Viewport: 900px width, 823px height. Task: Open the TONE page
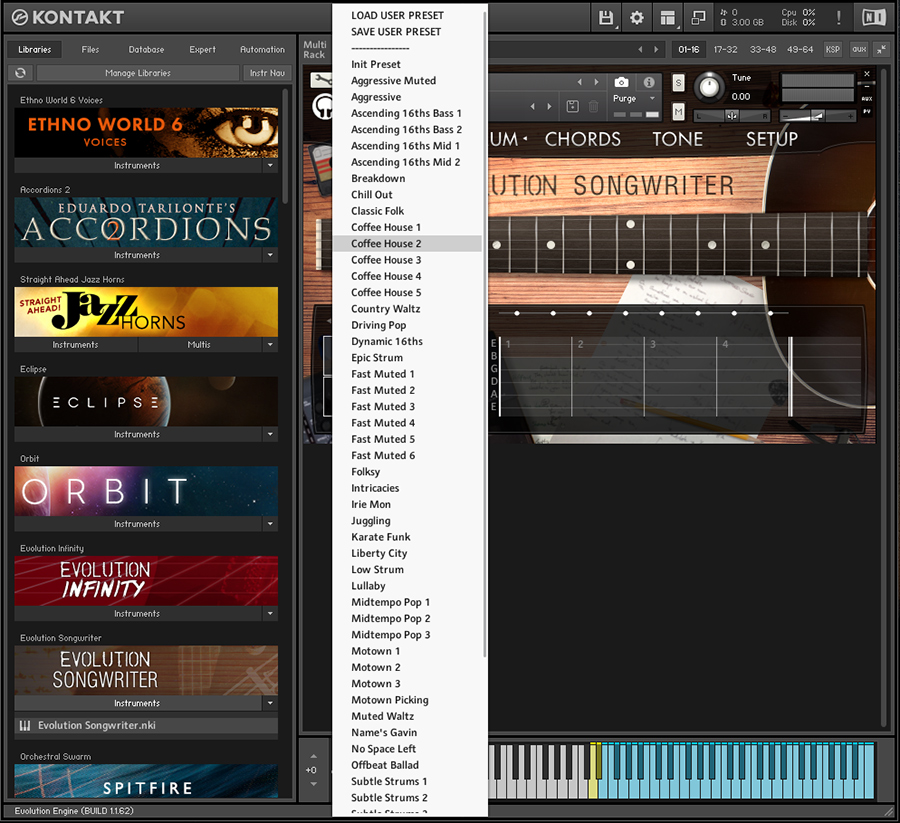[x=677, y=139]
